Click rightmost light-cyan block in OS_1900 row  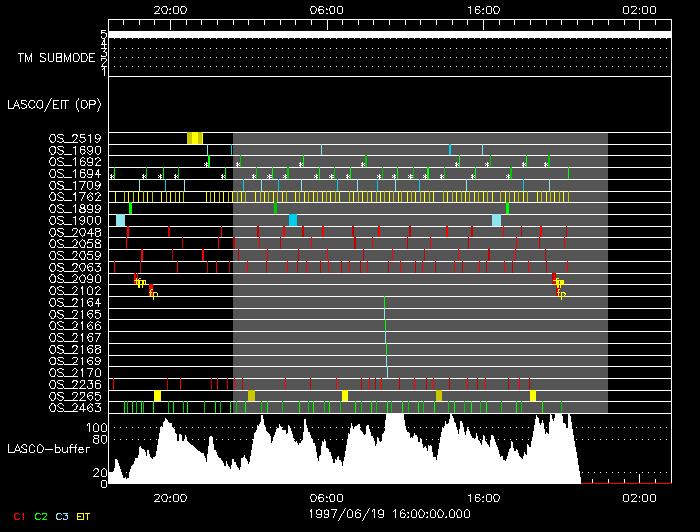click(x=496, y=220)
